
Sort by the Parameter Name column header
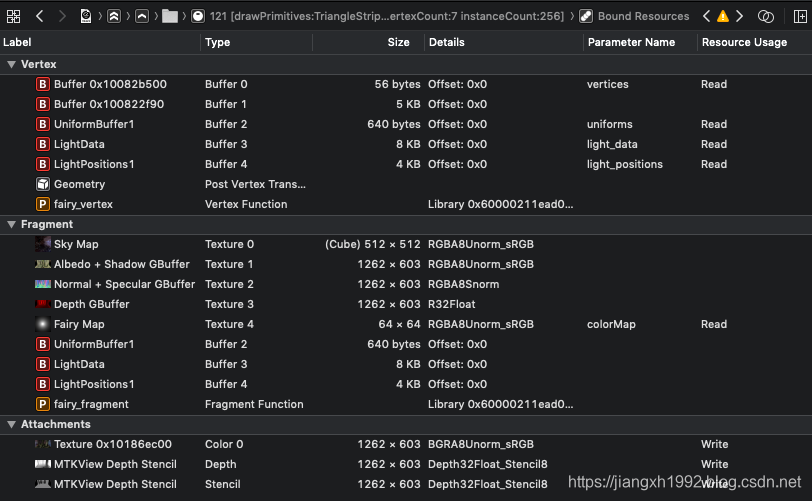pos(631,42)
